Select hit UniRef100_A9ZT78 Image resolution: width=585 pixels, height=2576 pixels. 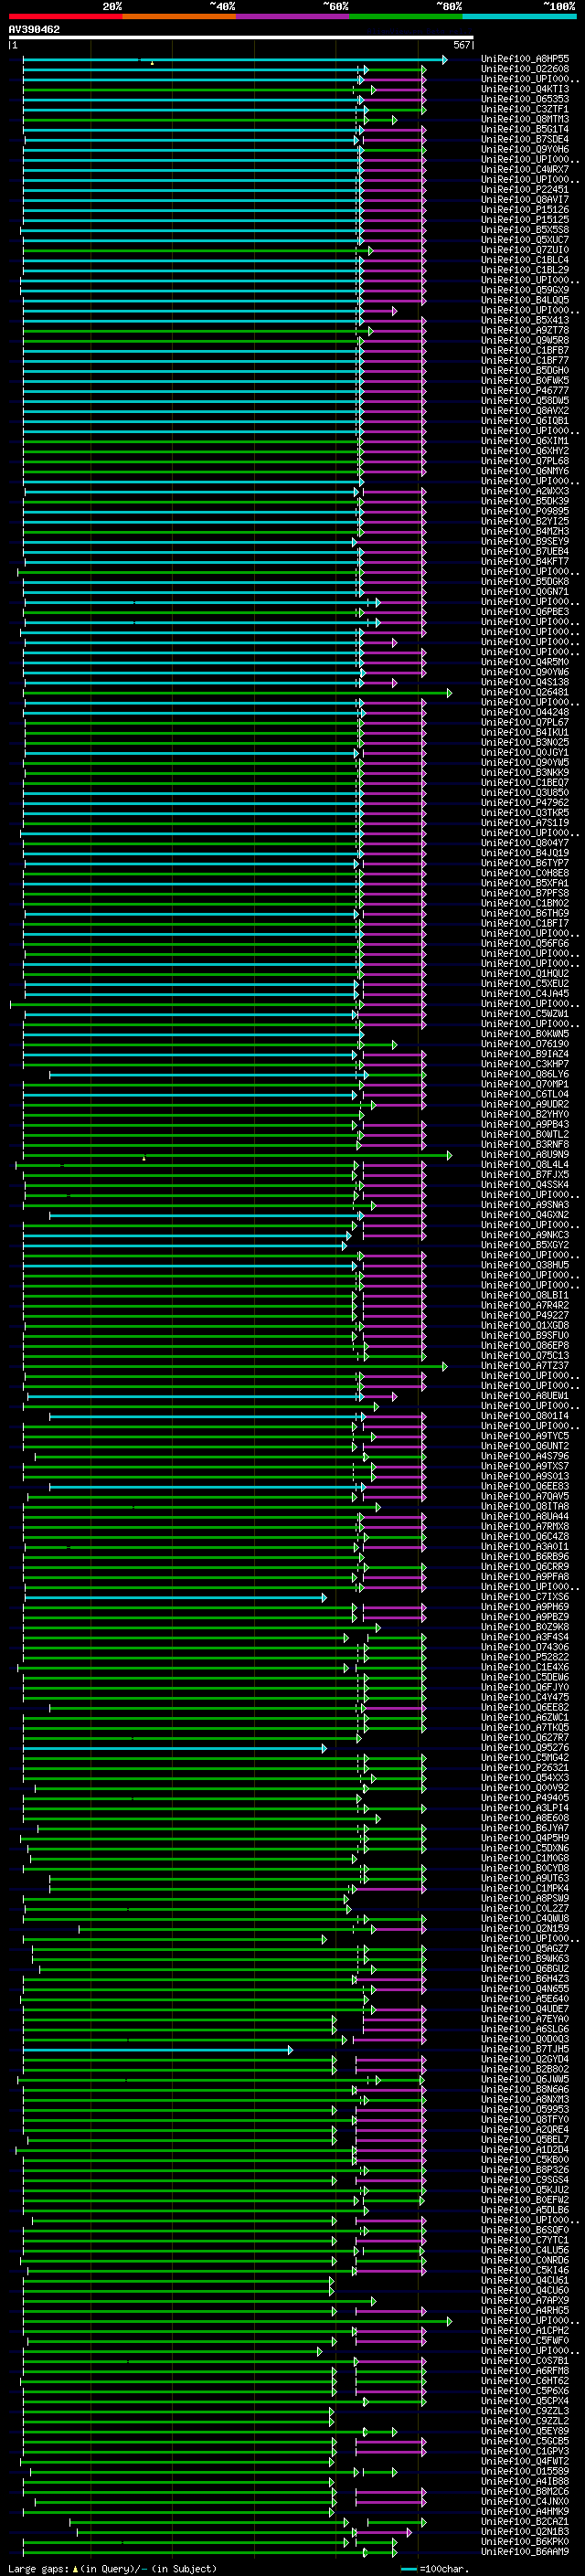525,330
